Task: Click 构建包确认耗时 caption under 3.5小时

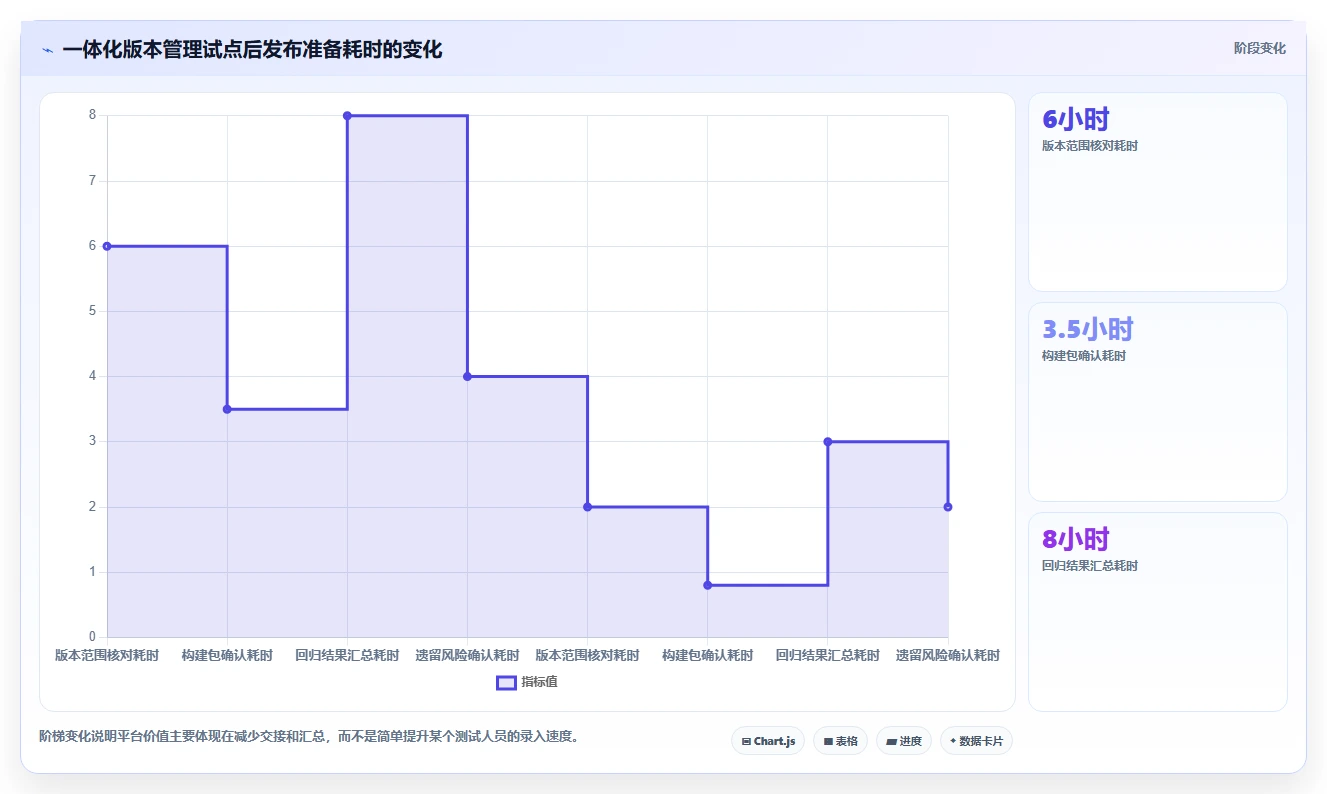Action: coord(1084,356)
